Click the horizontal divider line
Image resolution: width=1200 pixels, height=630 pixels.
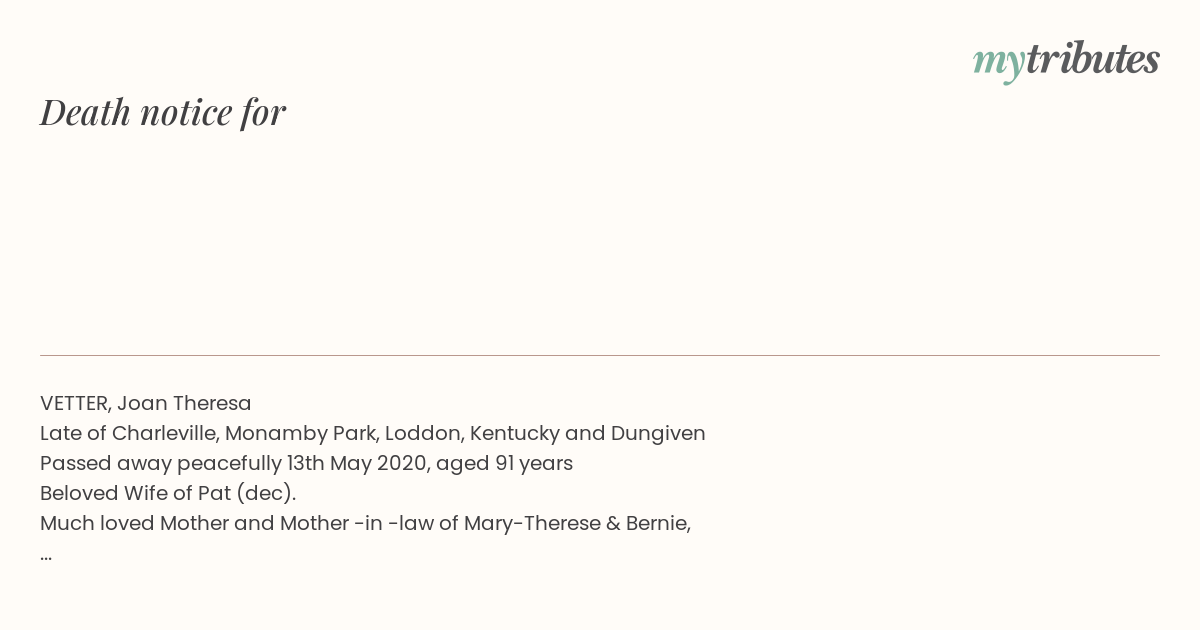click(600, 355)
